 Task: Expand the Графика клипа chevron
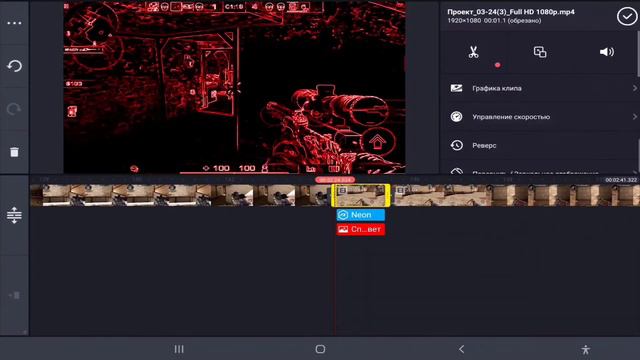click(x=635, y=88)
